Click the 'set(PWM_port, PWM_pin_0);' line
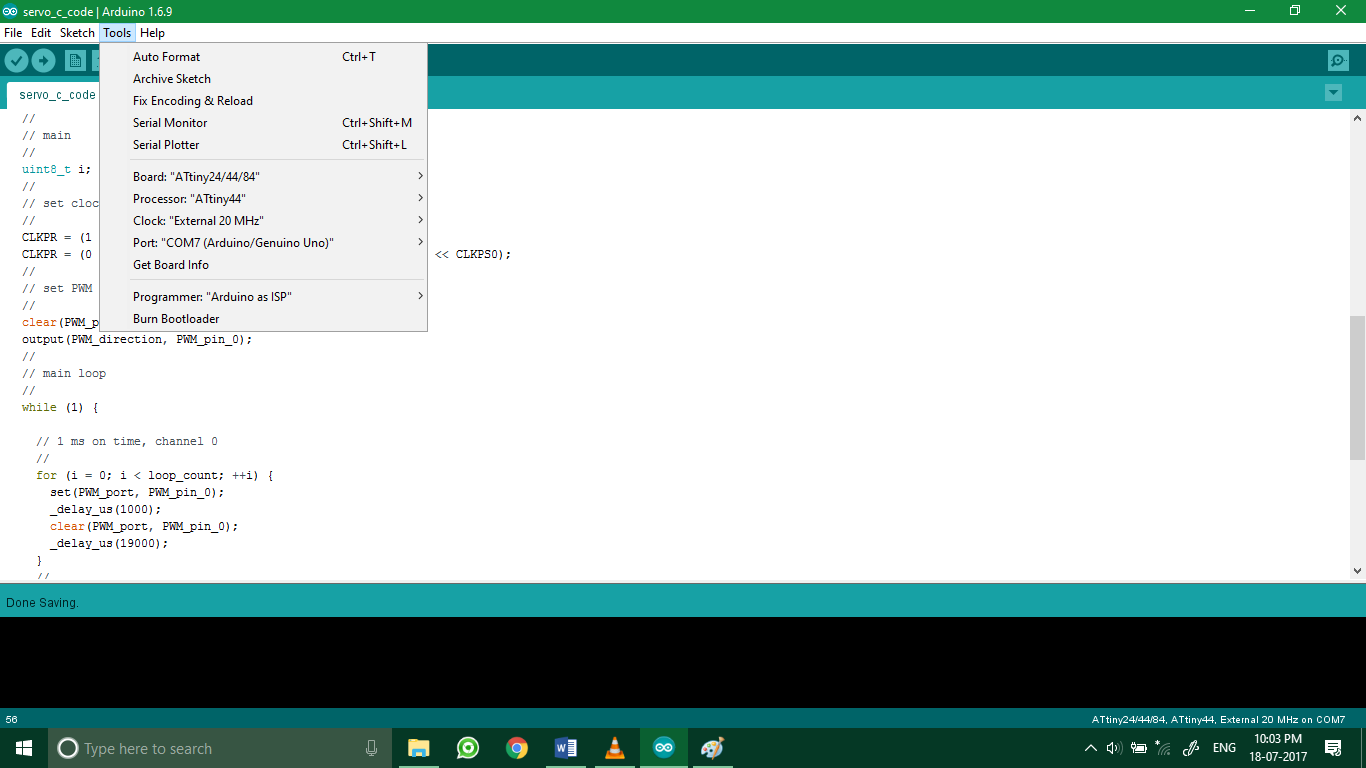This screenshot has width=1366, height=768. click(x=137, y=492)
